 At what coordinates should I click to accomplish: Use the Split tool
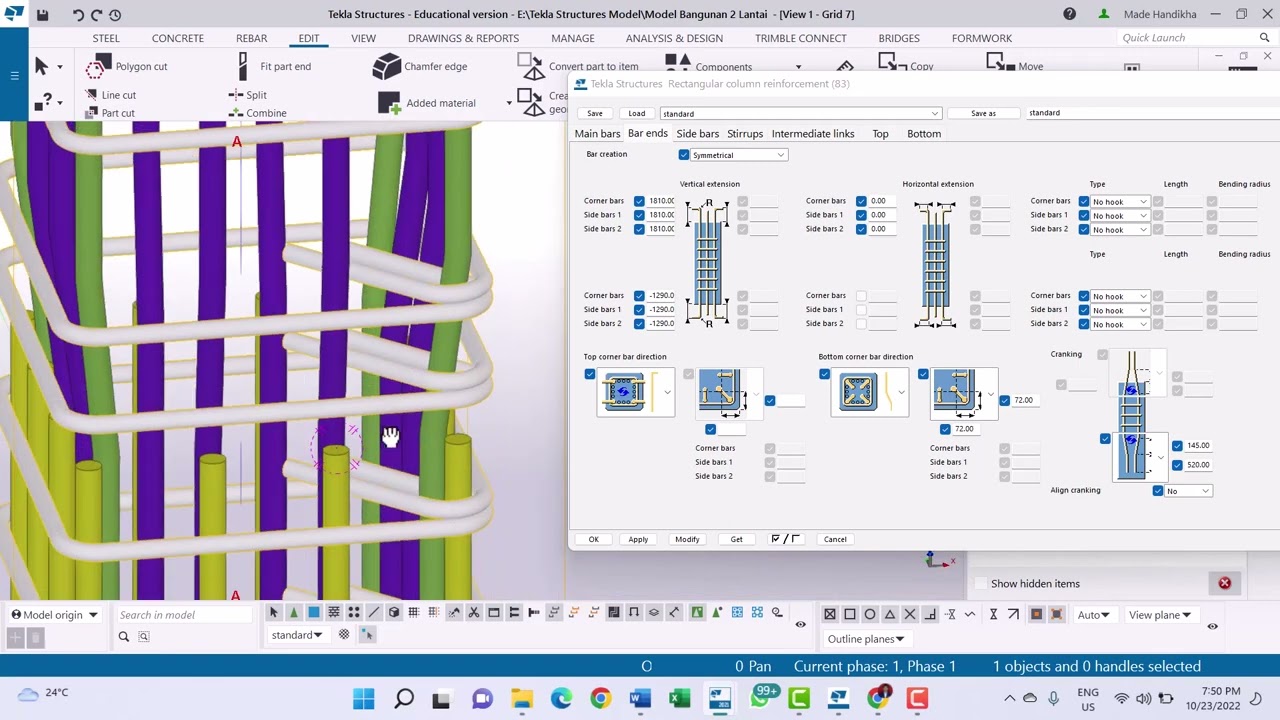point(248,95)
